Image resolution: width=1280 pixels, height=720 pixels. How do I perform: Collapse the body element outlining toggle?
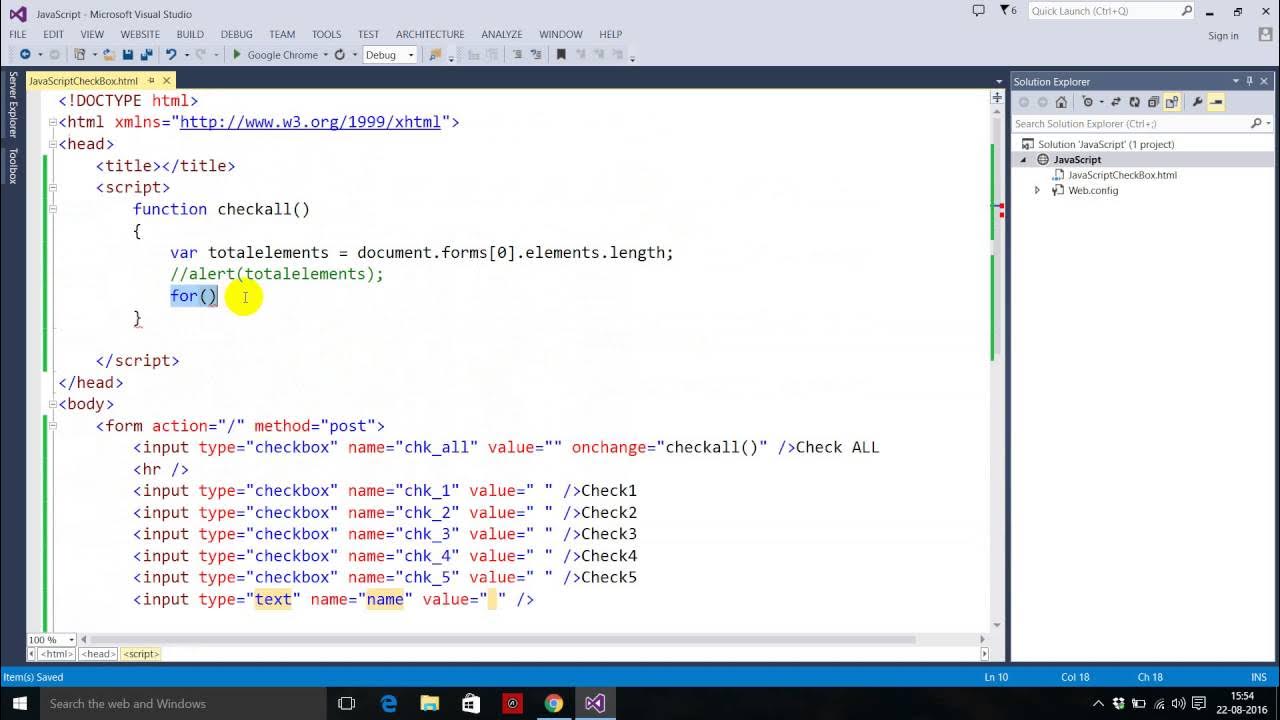(53, 404)
